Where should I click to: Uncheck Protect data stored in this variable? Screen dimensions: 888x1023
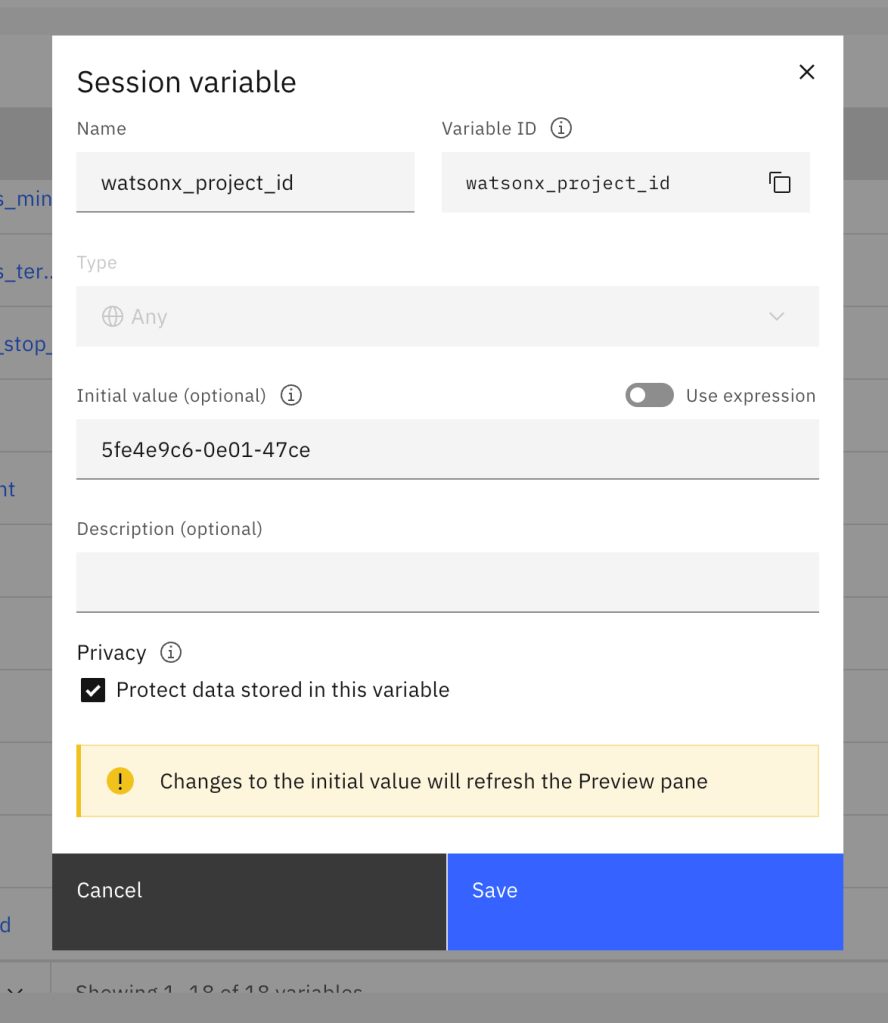coord(93,690)
